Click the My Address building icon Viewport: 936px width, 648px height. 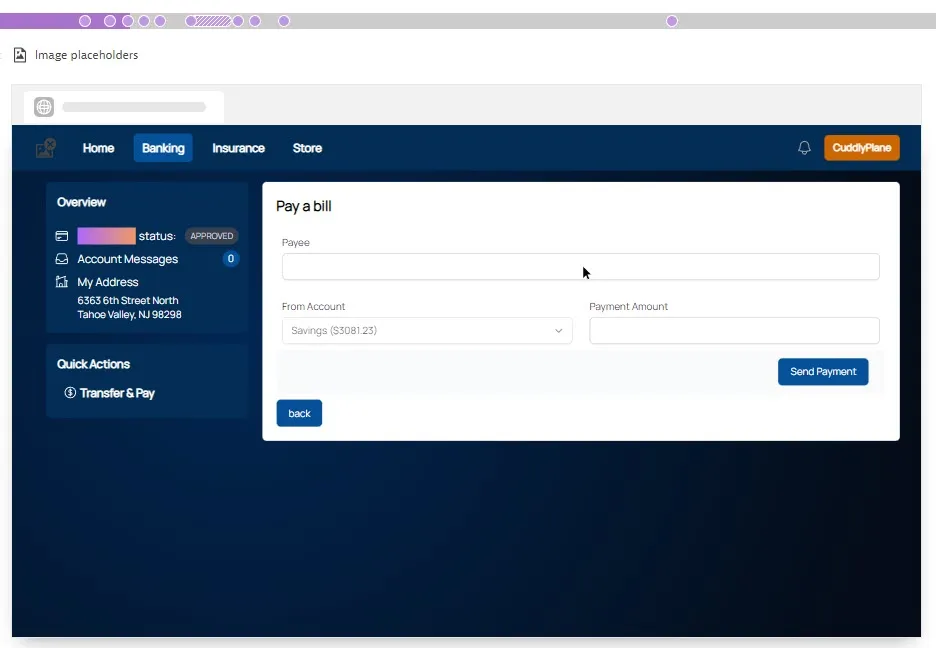pos(62,282)
